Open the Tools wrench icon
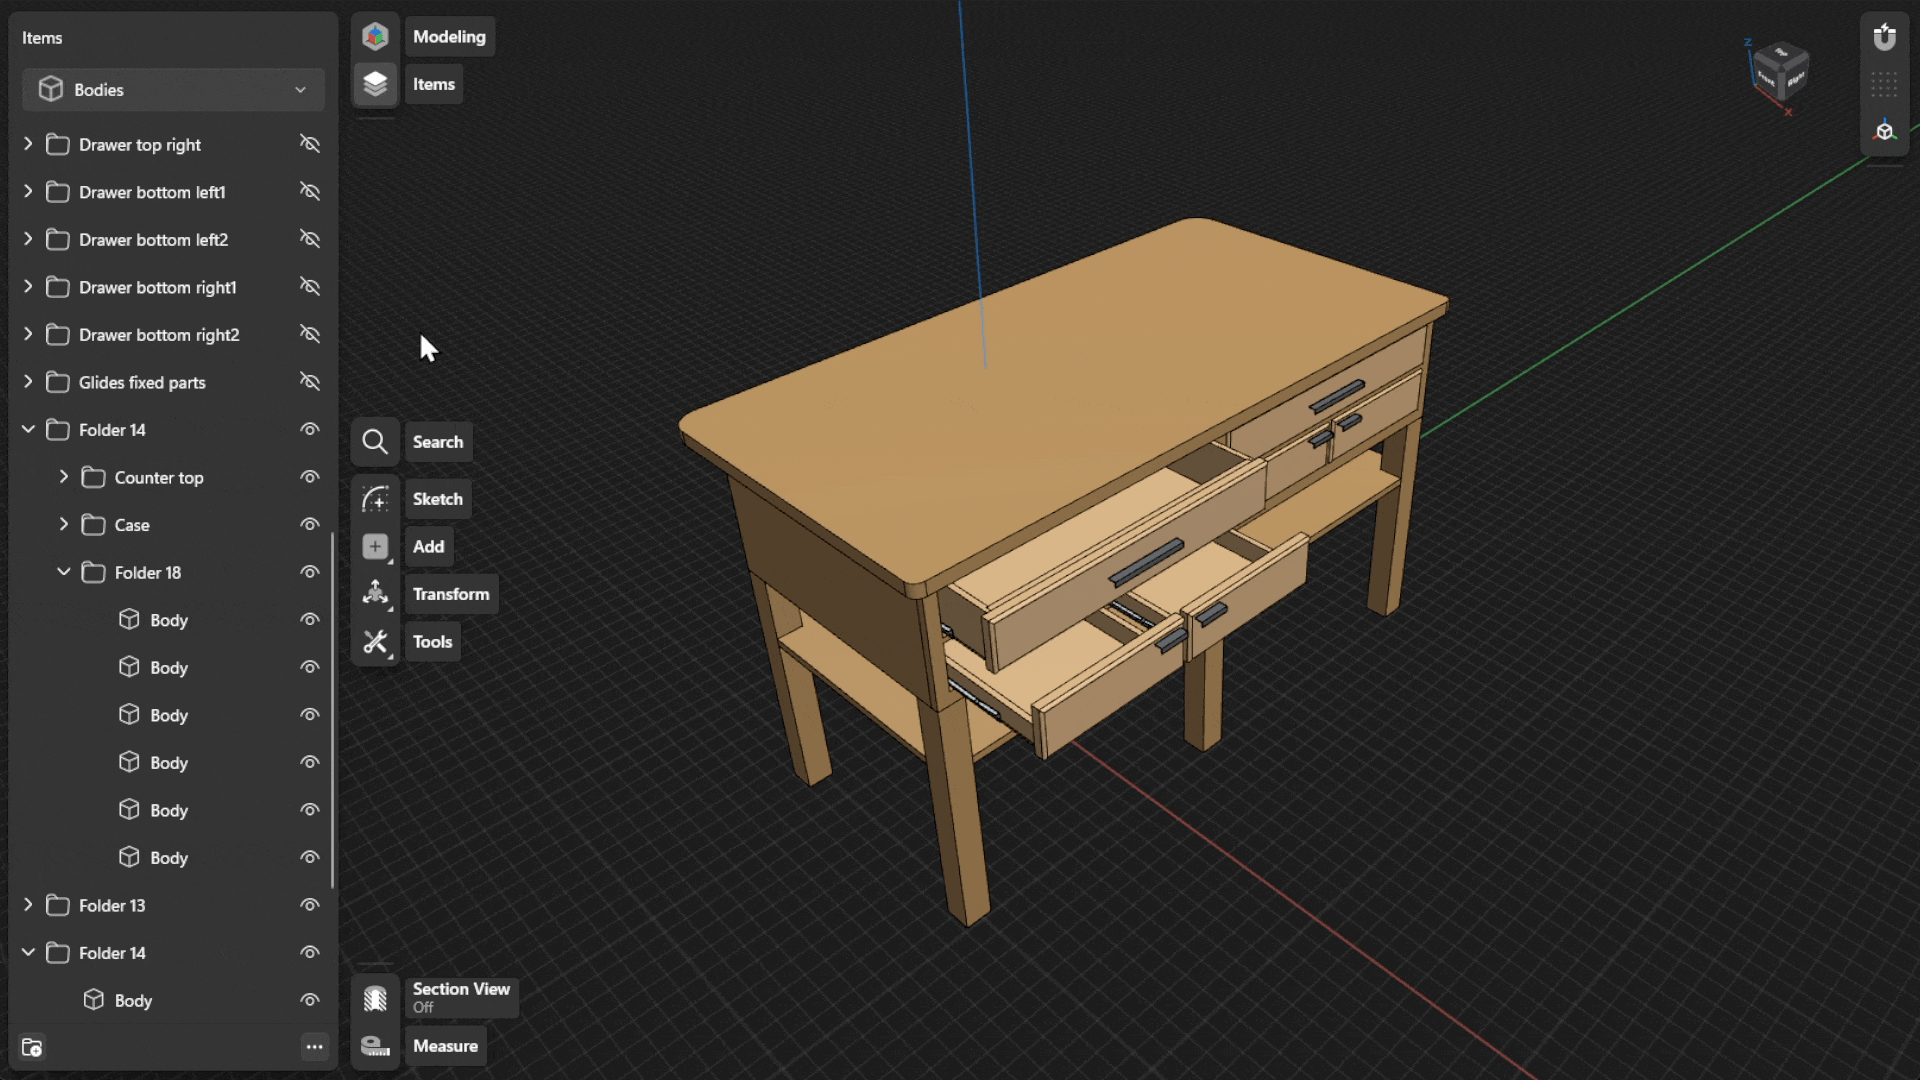 click(375, 642)
